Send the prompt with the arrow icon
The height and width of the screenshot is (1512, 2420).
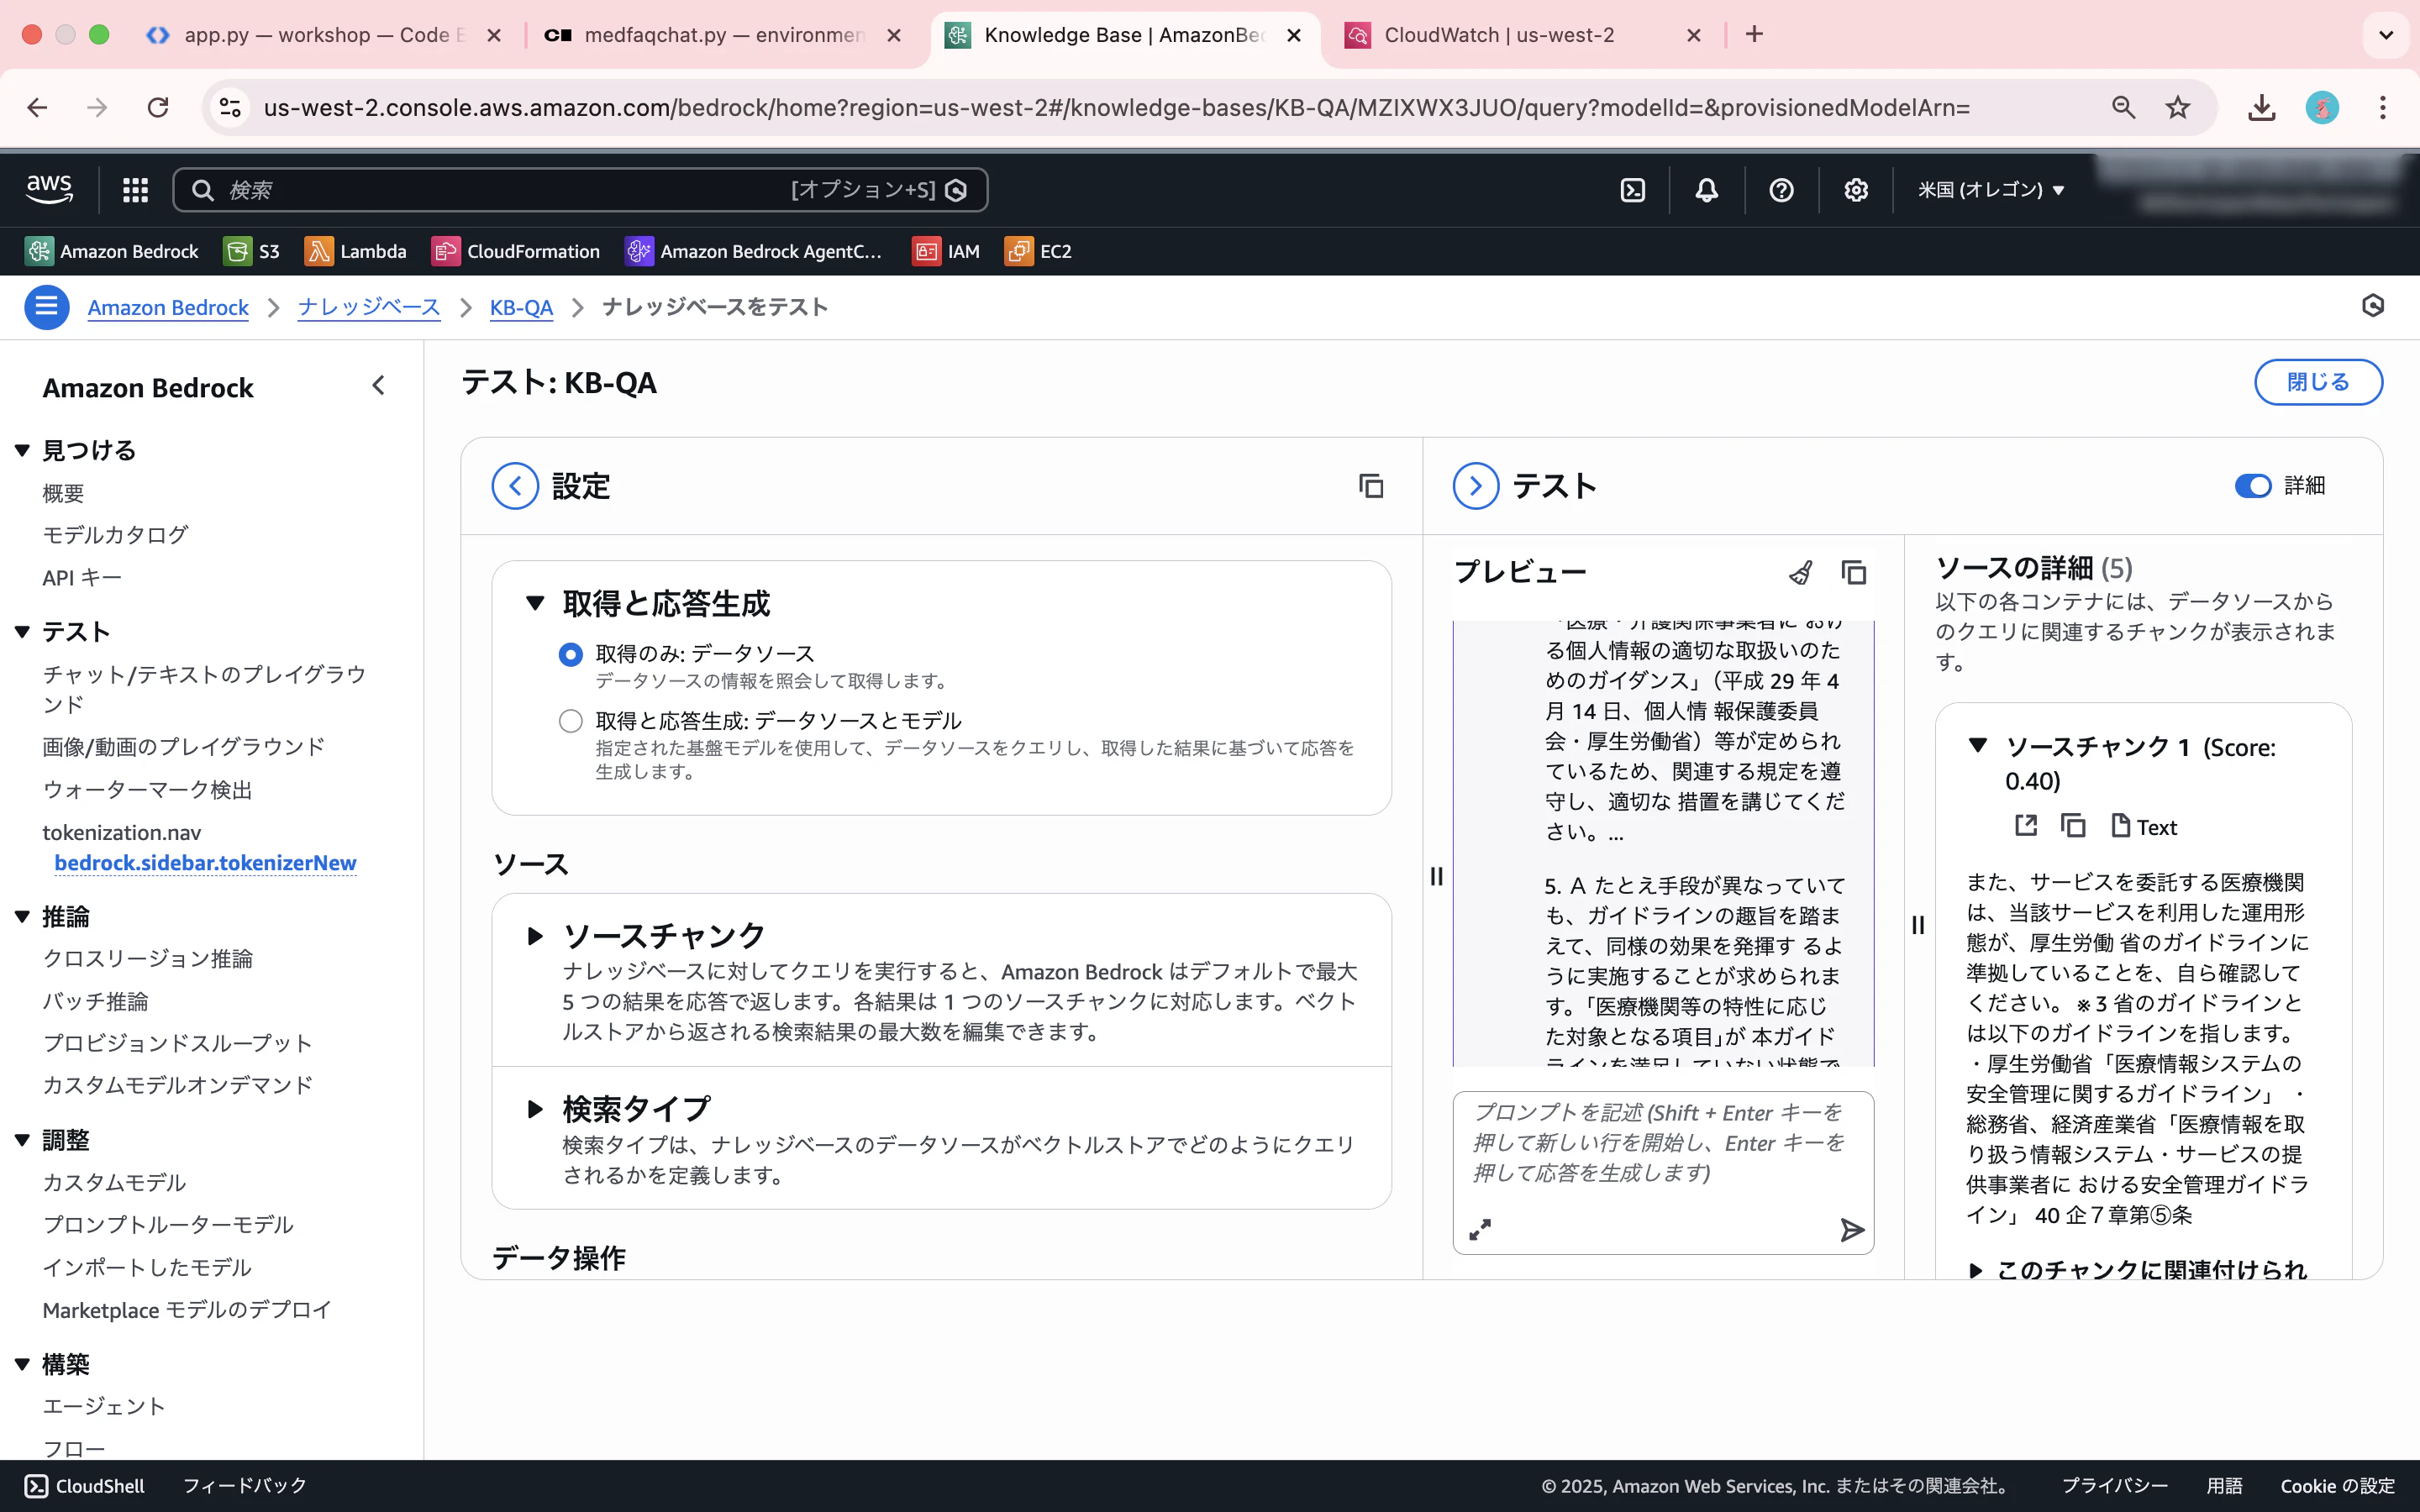(x=1851, y=1230)
